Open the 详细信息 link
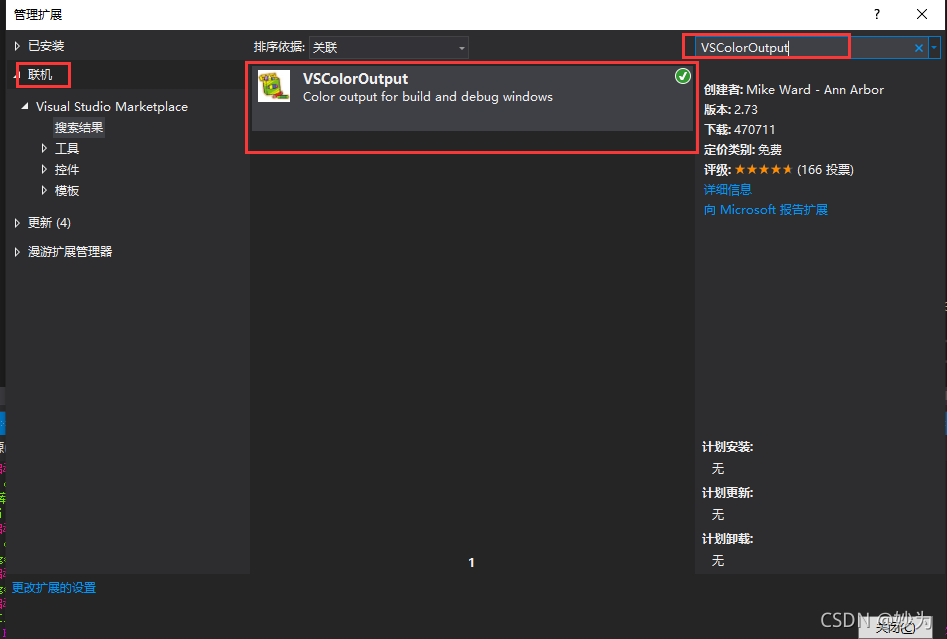Image resolution: width=947 pixels, height=639 pixels. point(728,190)
